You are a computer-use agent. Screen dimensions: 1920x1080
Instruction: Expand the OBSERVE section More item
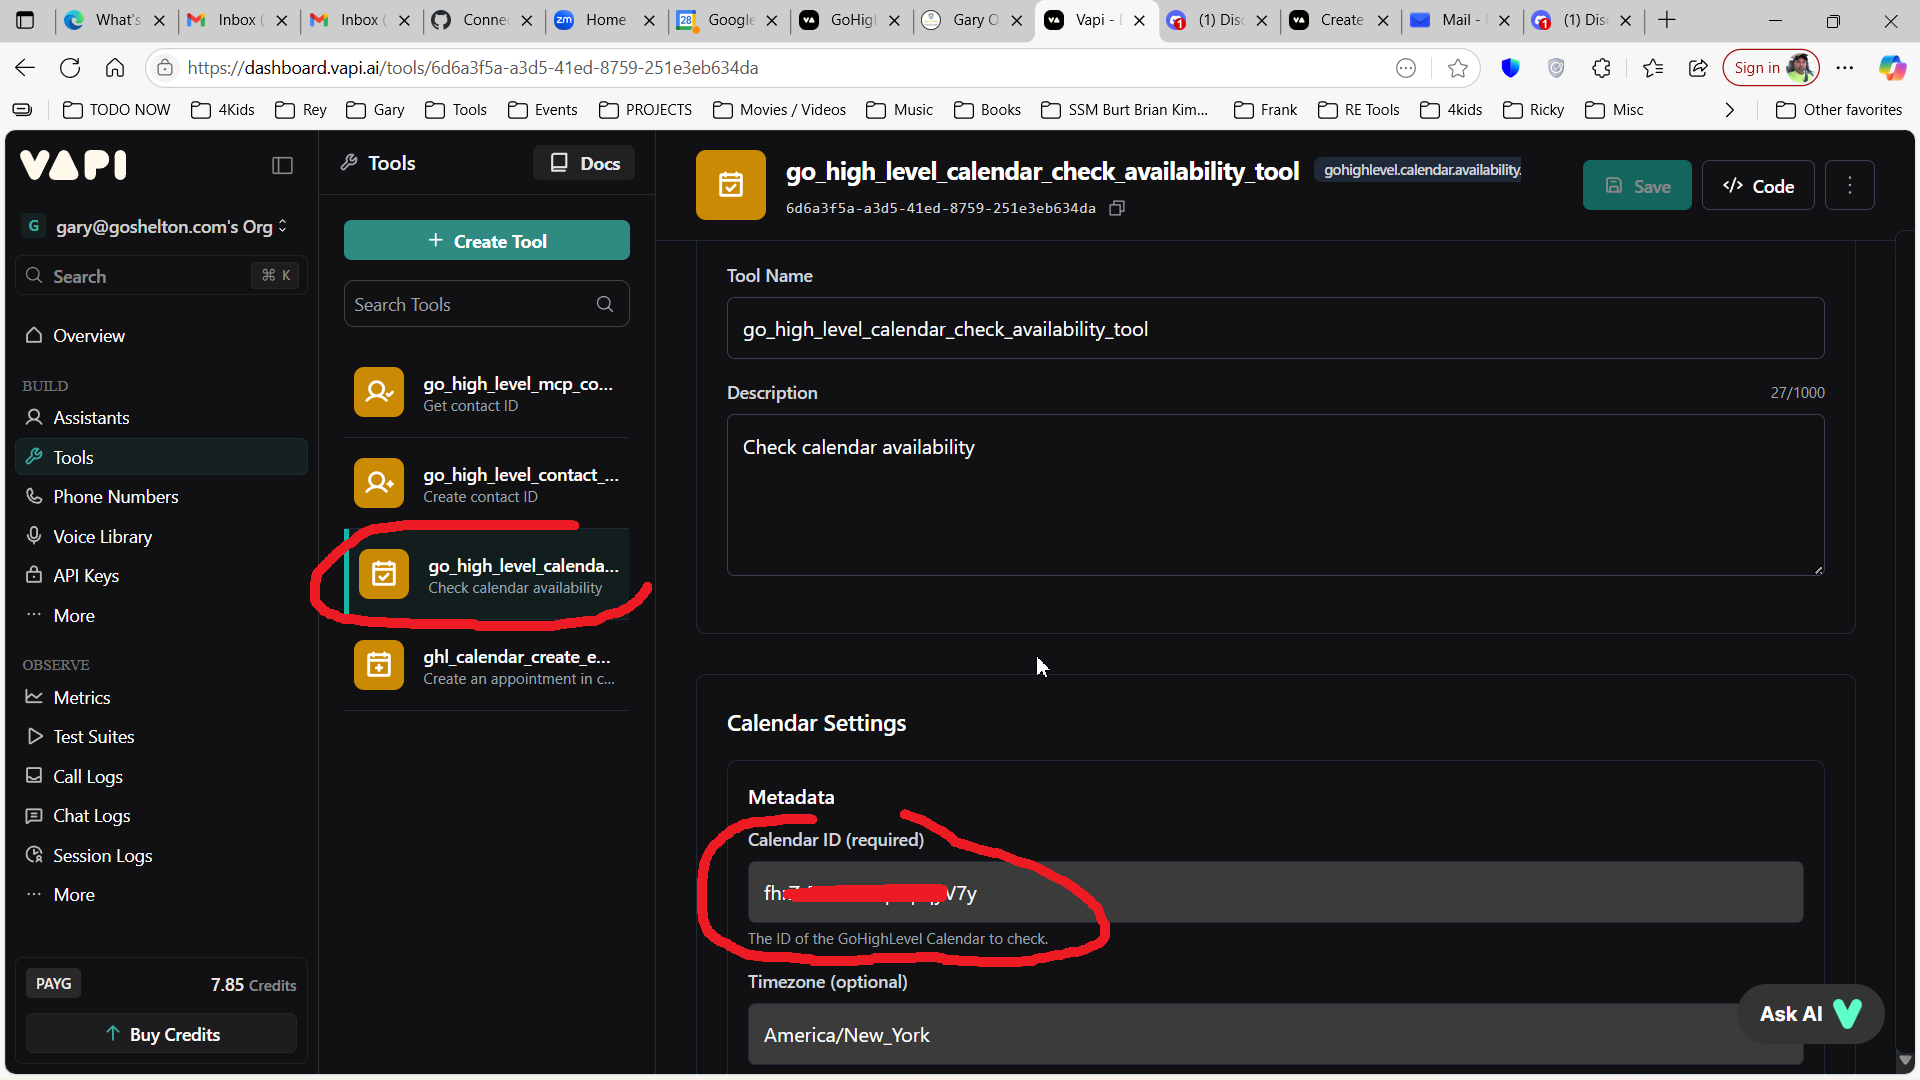pyautogui.click(x=74, y=895)
